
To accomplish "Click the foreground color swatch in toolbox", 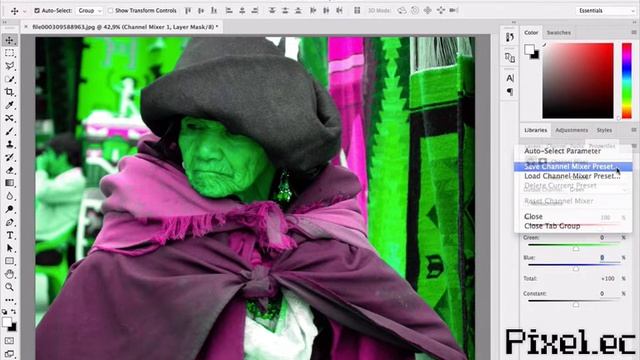I will point(7,322).
